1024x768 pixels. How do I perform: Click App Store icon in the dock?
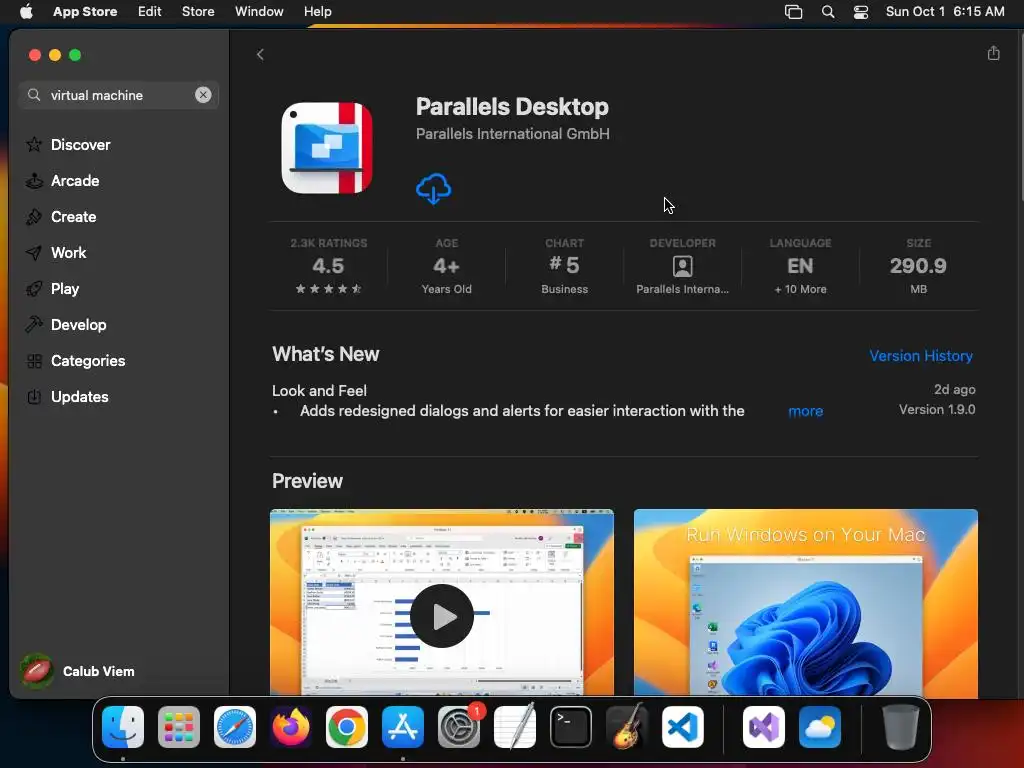(403, 727)
